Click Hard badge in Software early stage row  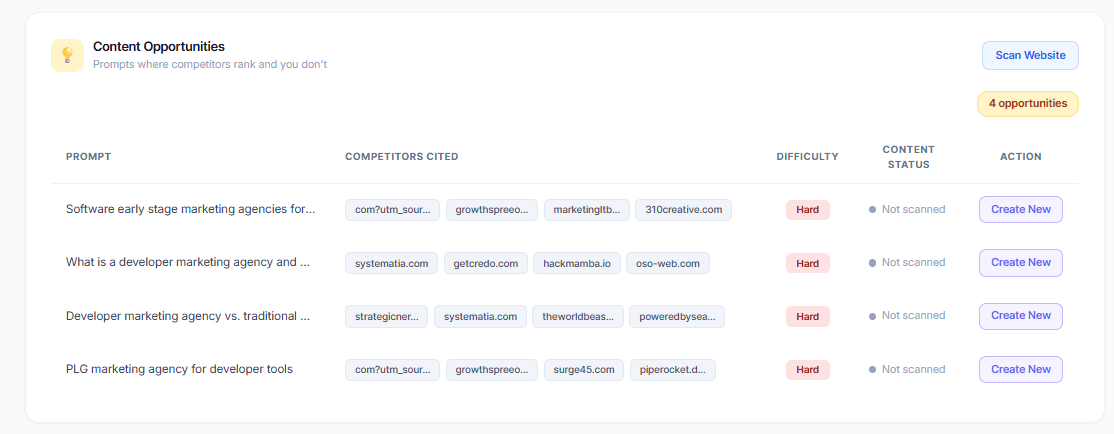pyautogui.click(x=807, y=210)
